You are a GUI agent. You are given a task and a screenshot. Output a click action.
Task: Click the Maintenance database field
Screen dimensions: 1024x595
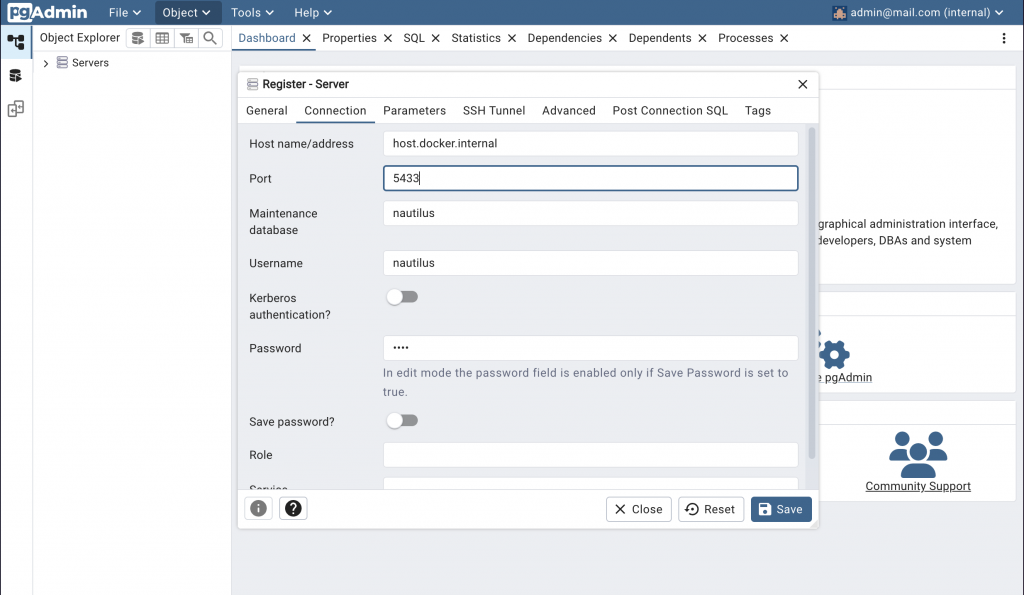coord(590,214)
